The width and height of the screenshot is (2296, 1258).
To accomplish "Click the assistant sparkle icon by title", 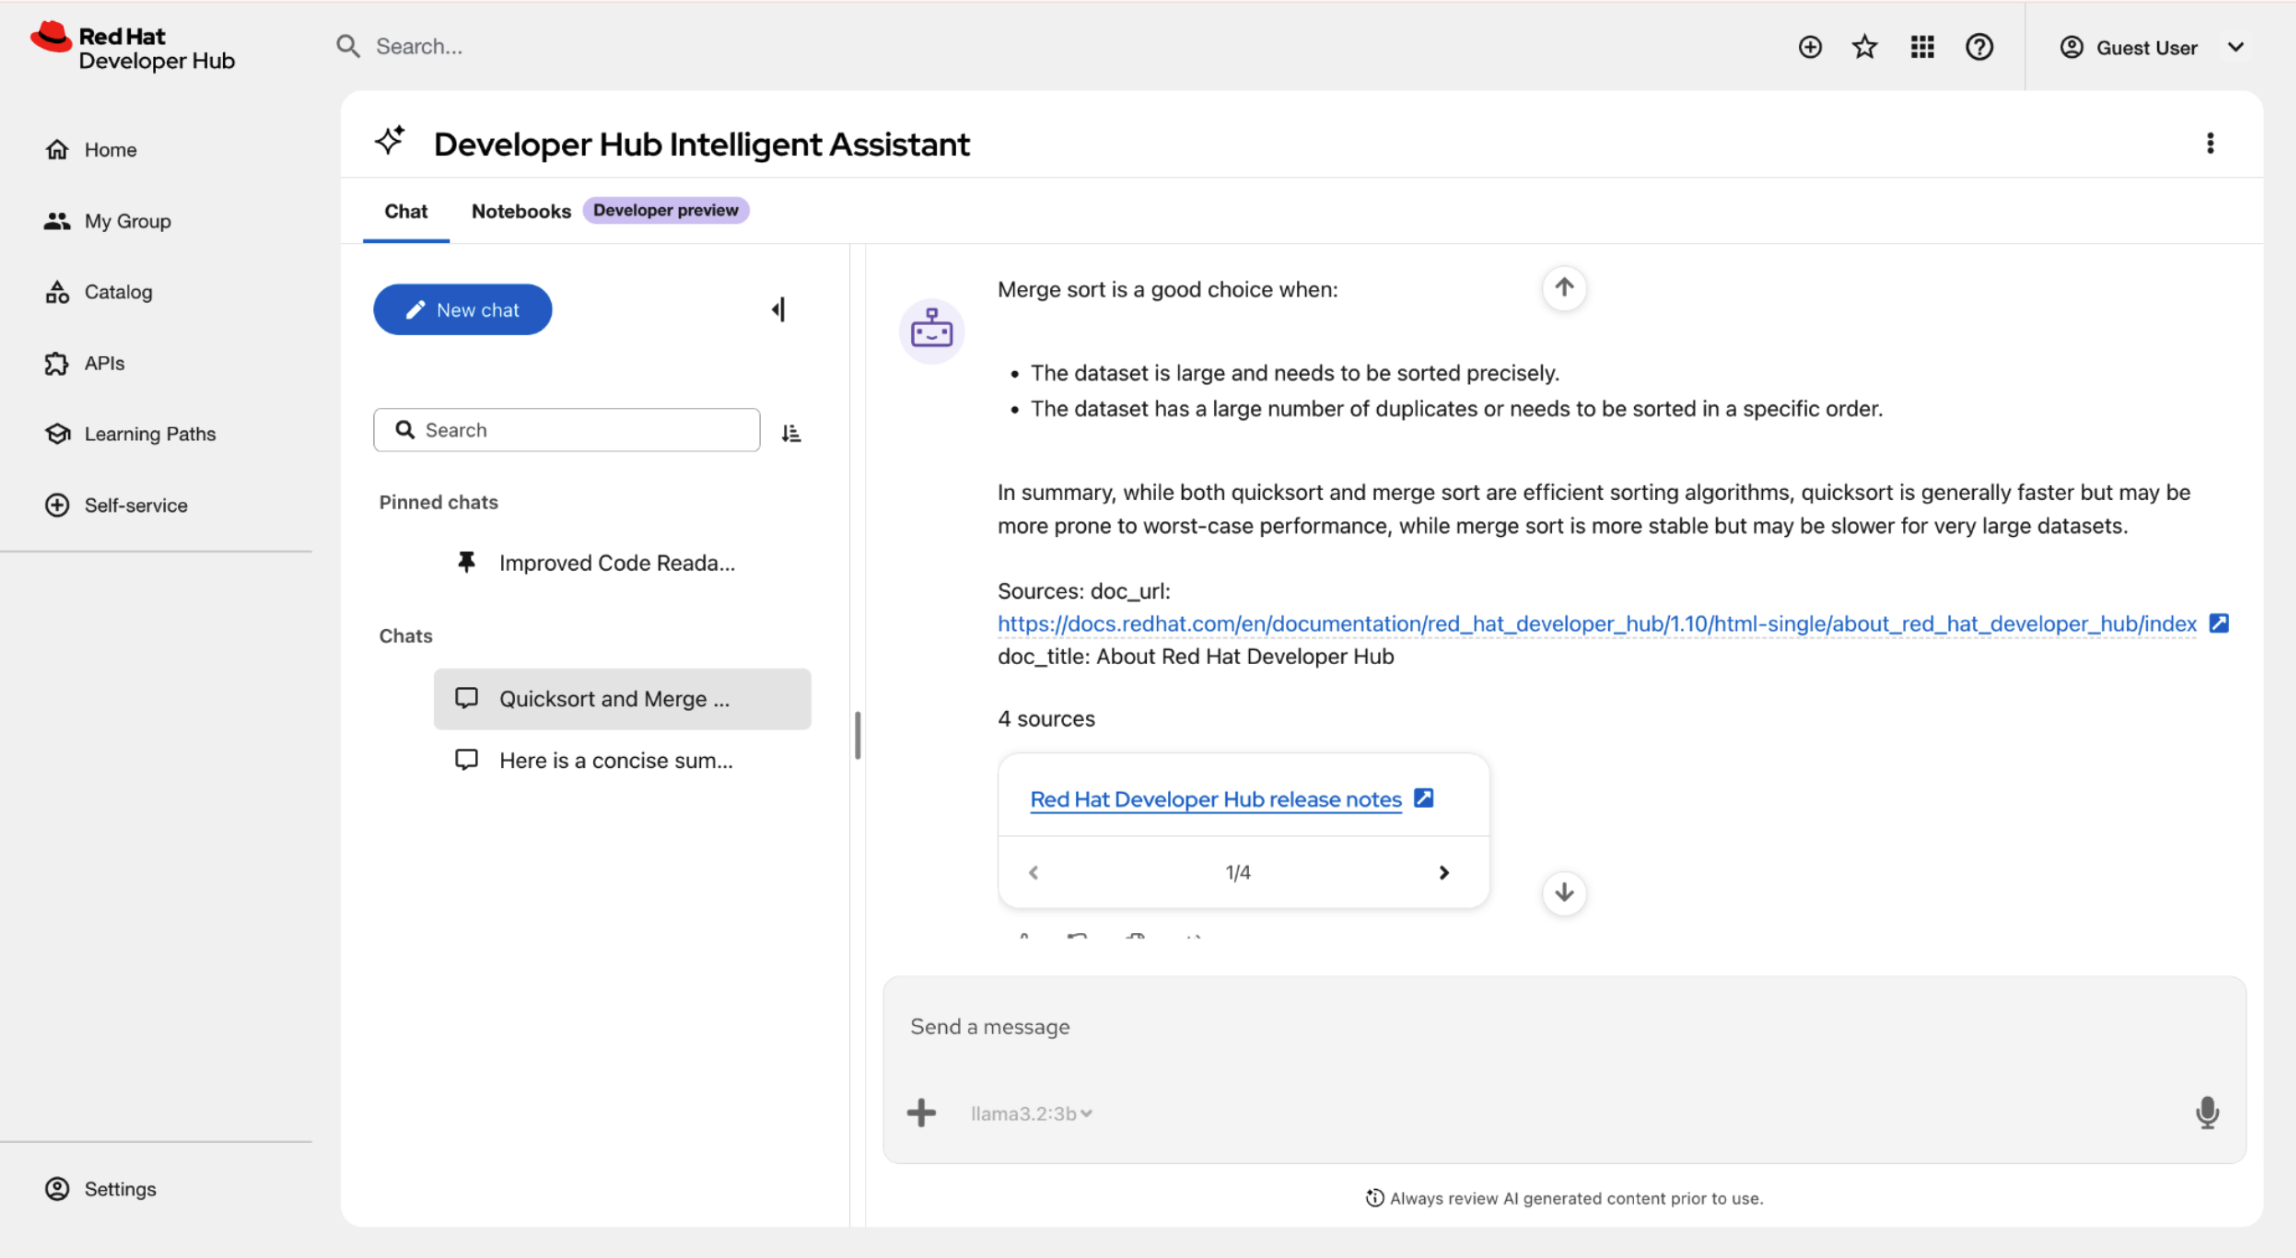I will click(391, 141).
